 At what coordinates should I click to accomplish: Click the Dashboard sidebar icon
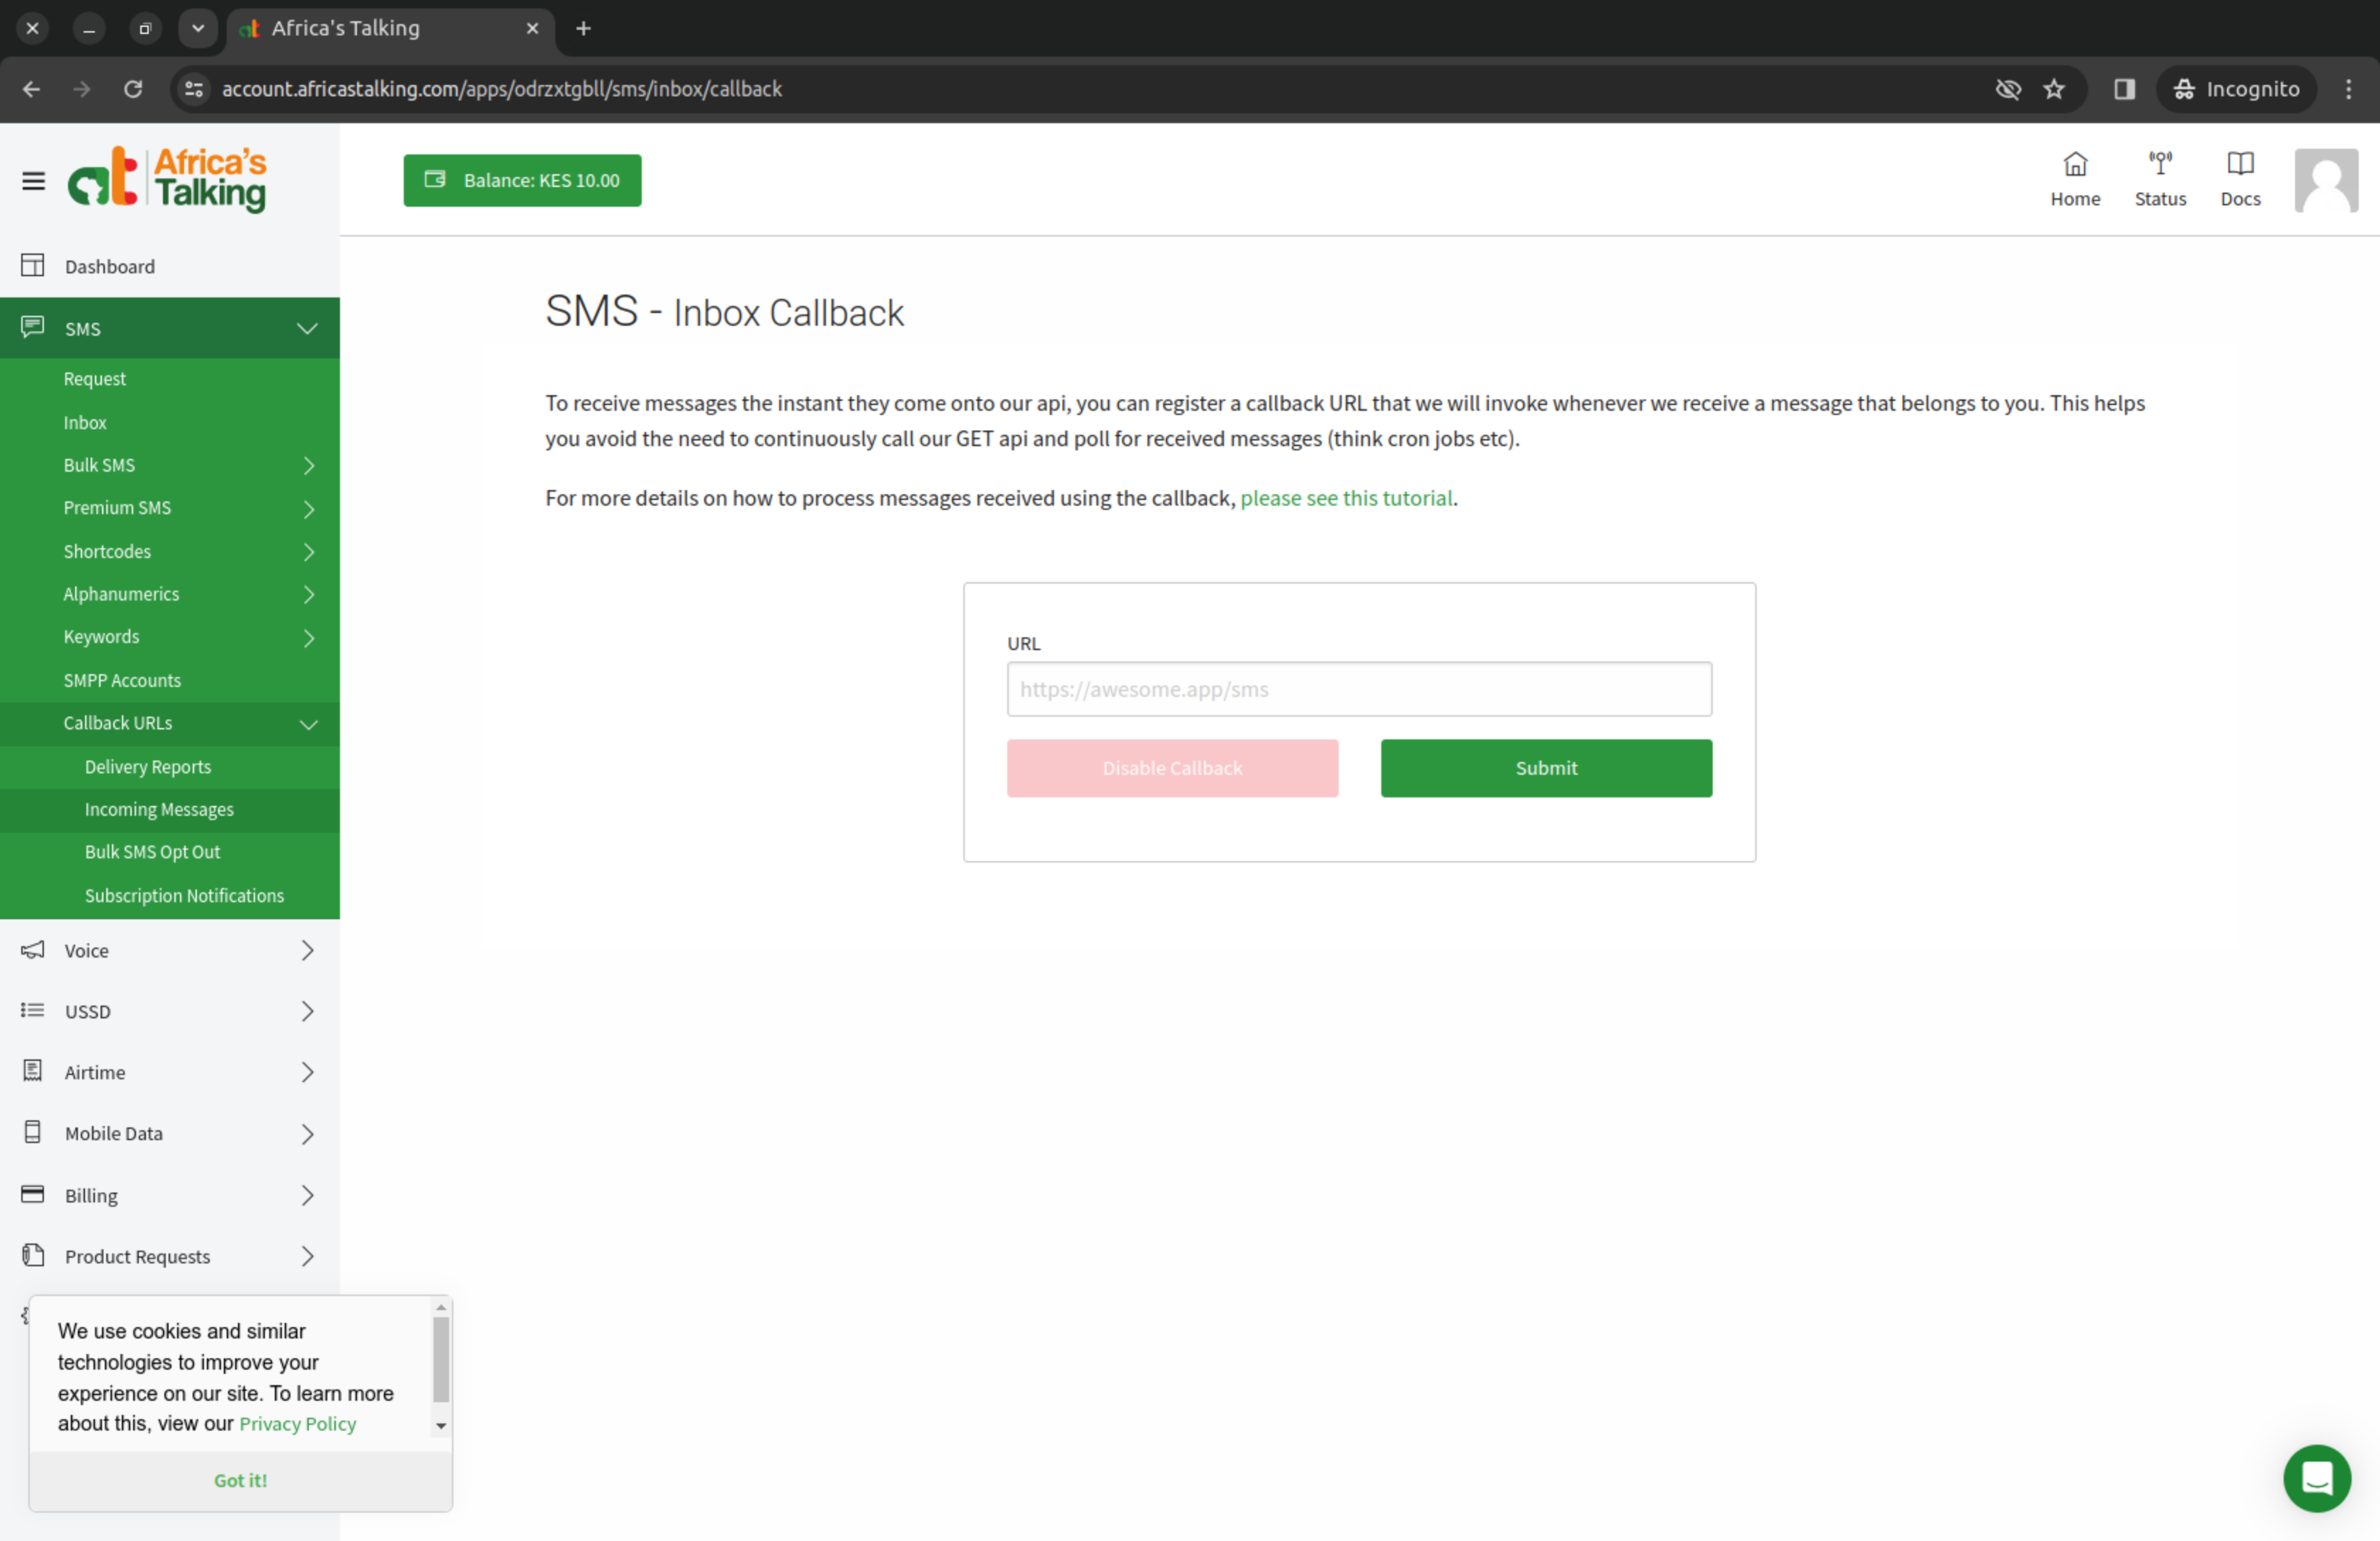(x=33, y=266)
